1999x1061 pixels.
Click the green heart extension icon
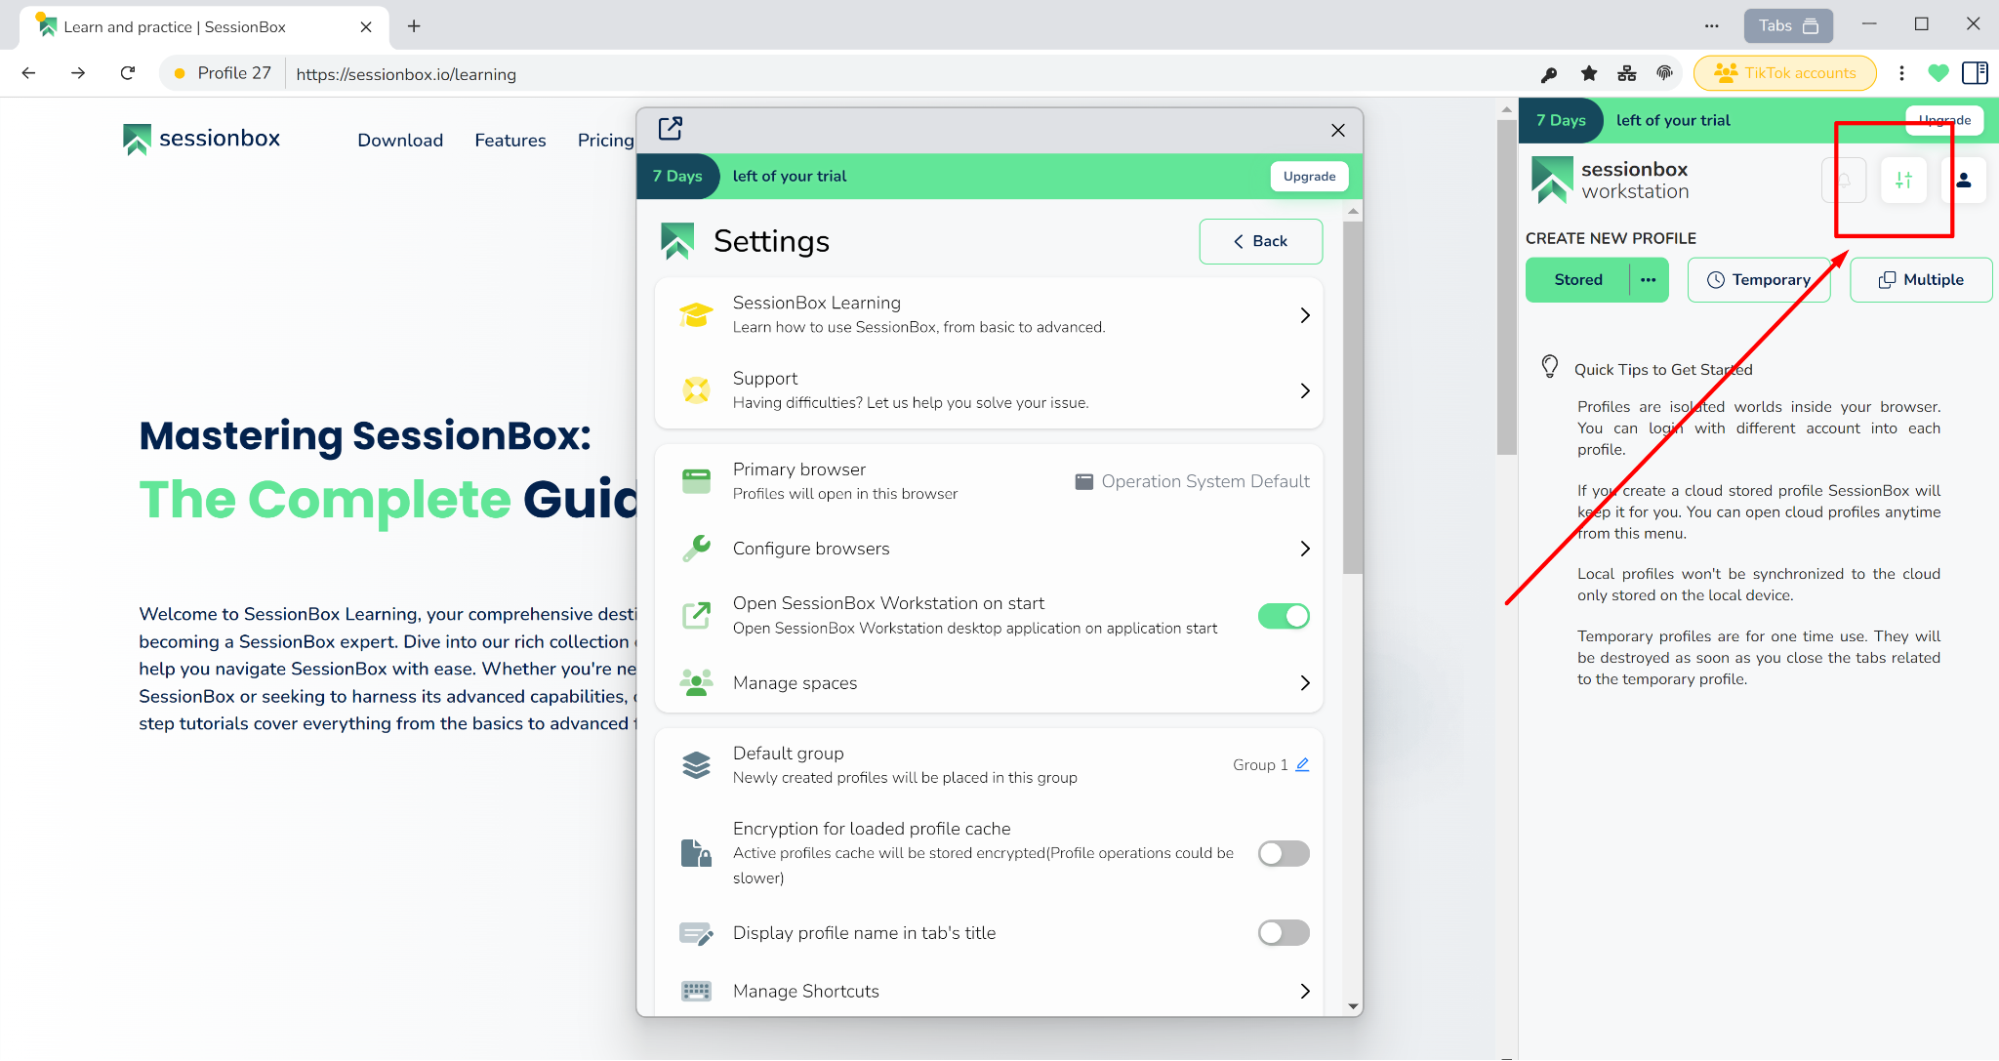1938,73
